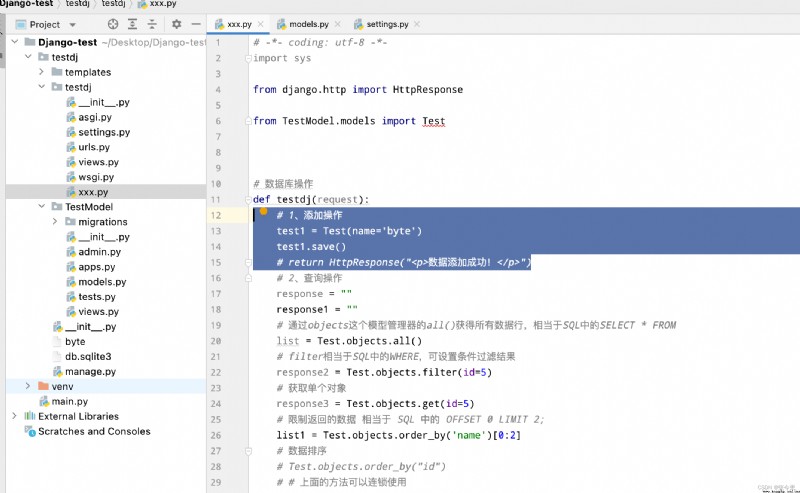This screenshot has height=493, width=800.
Task: Open Project panel settings gear
Action: pos(177,24)
